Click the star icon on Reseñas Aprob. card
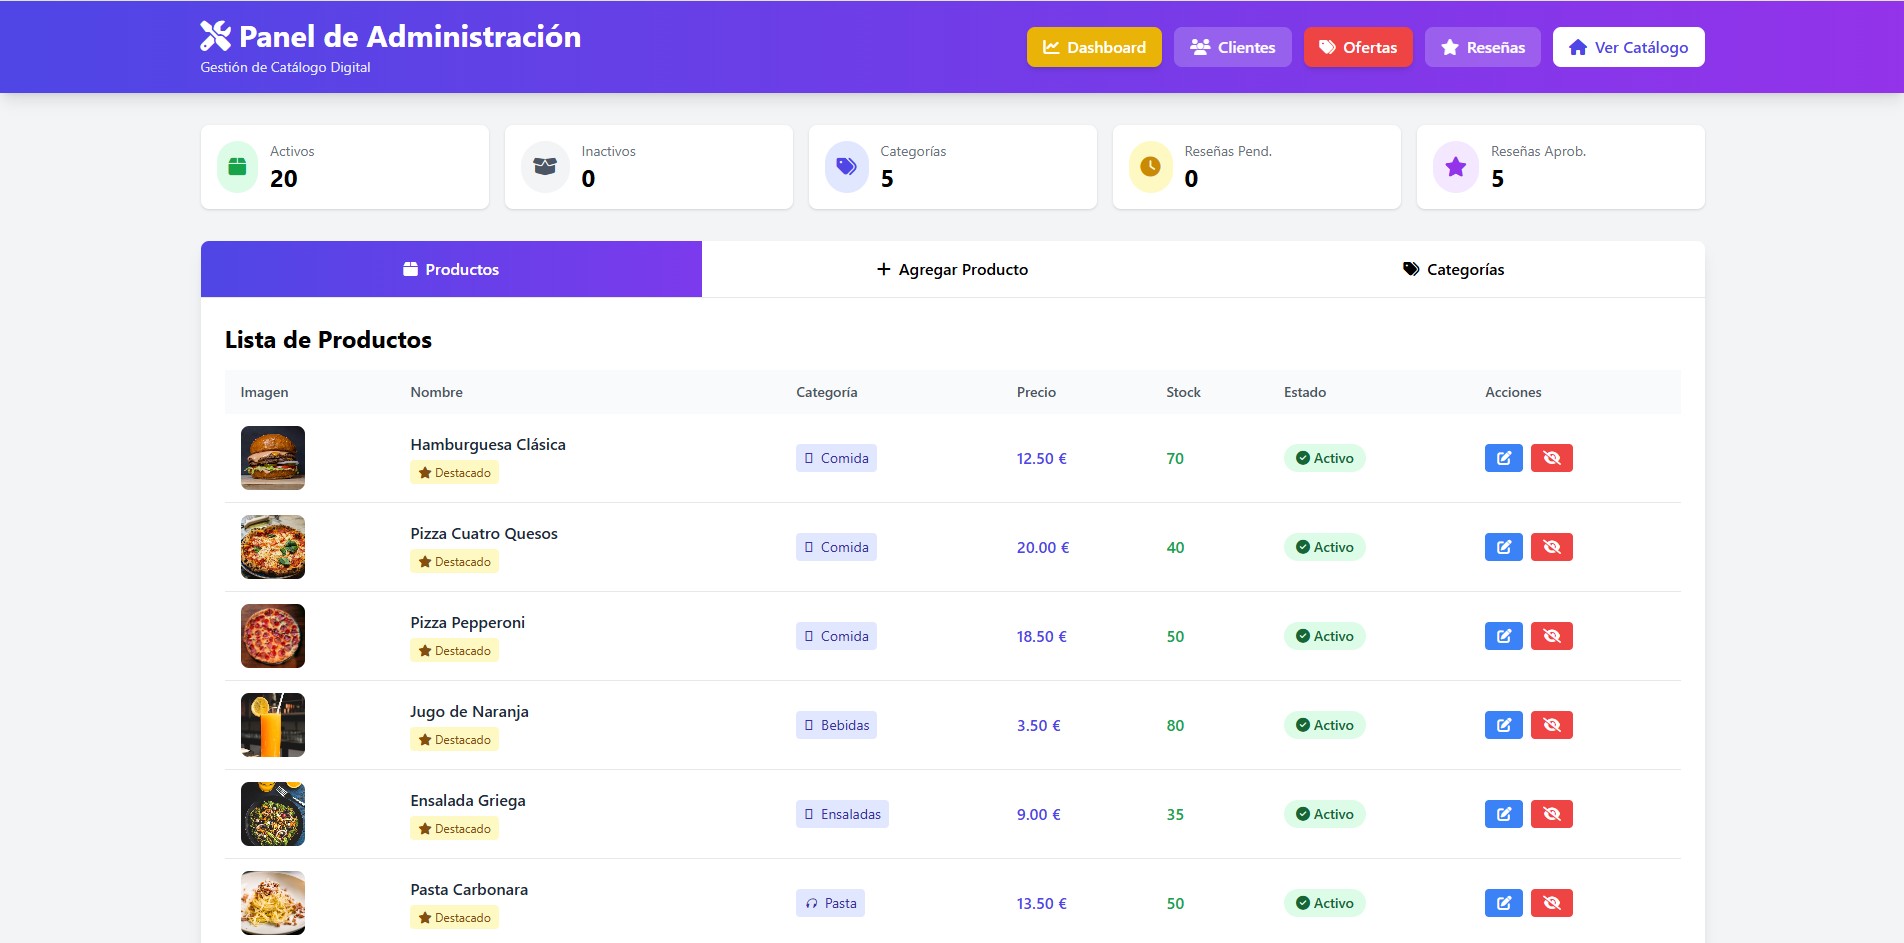The height and width of the screenshot is (943, 1904). 1455,166
